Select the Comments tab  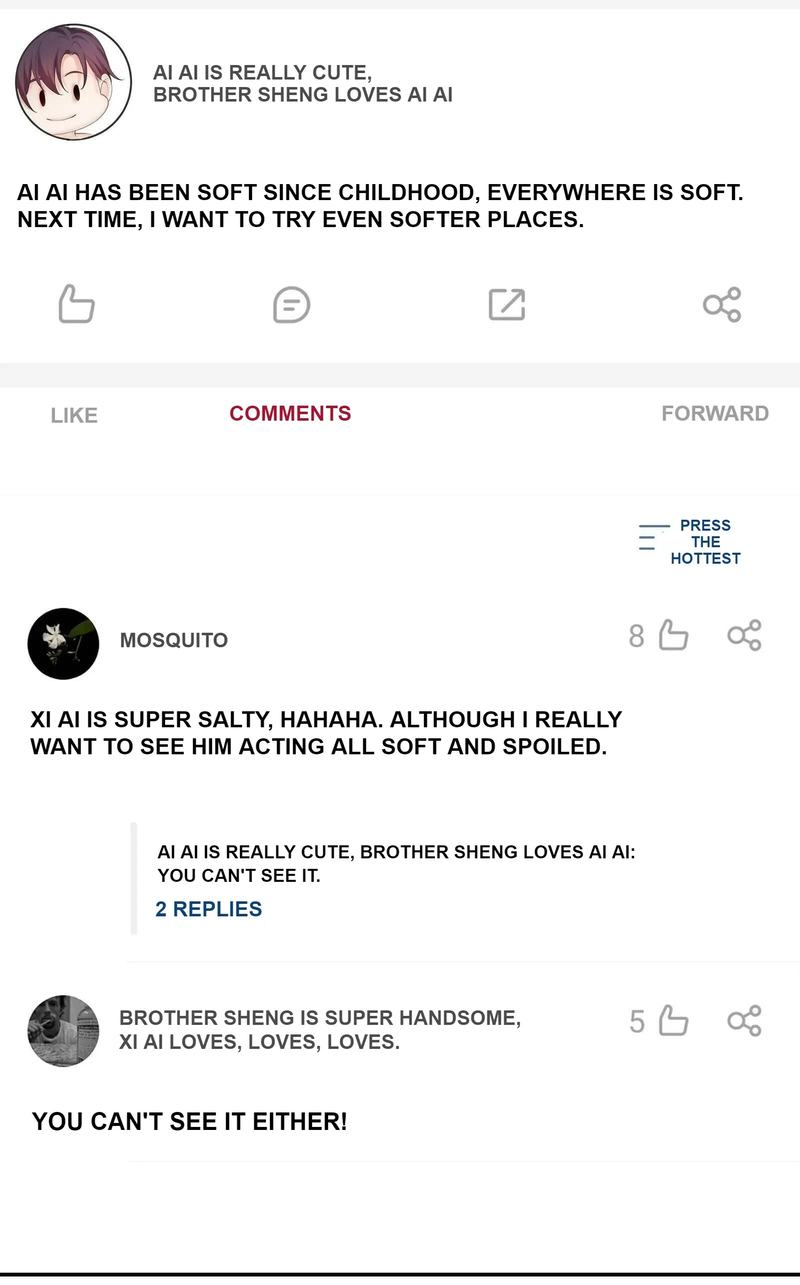tap(290, 414)
